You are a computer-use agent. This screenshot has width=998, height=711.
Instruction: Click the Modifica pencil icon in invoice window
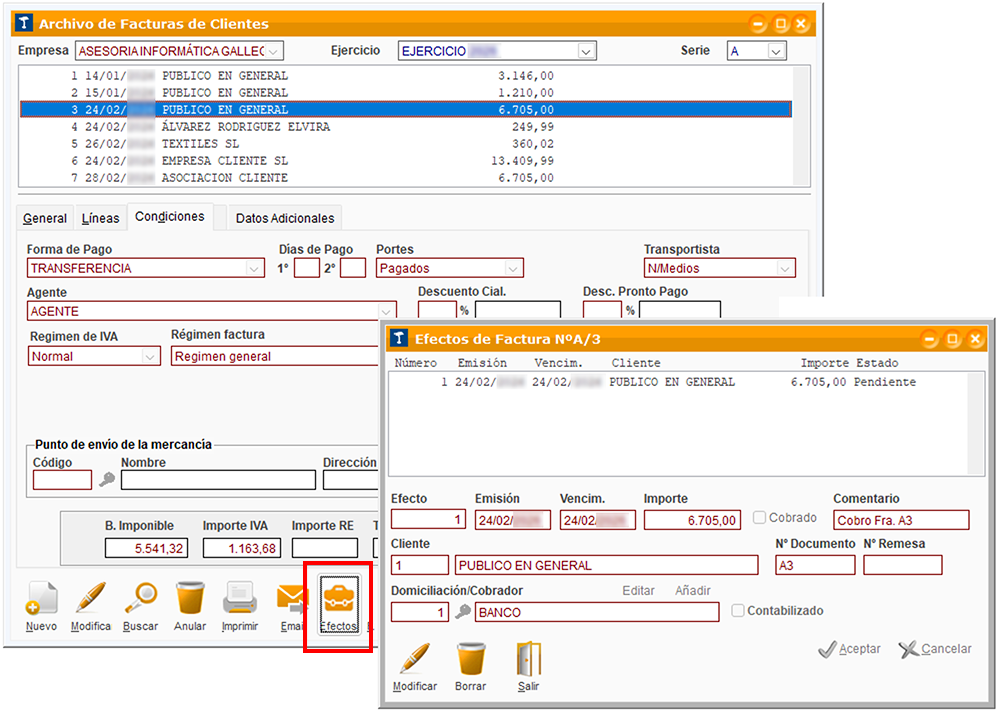91,600
